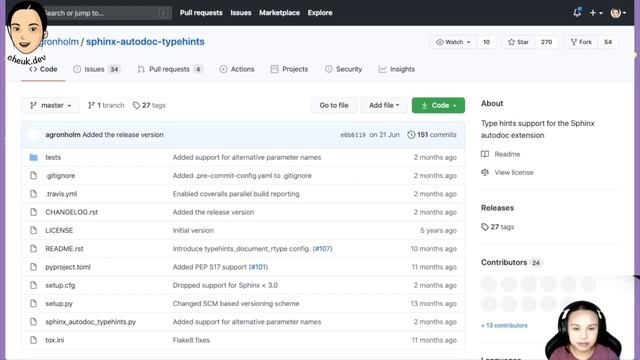Open the setup.py file

coord(59,304)
